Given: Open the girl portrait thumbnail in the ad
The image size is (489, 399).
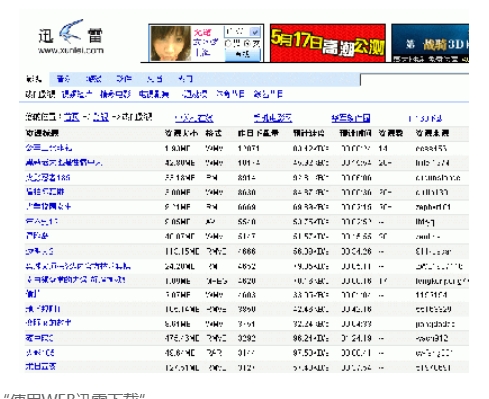Looking at the screenshot, I should coord(171,43).
